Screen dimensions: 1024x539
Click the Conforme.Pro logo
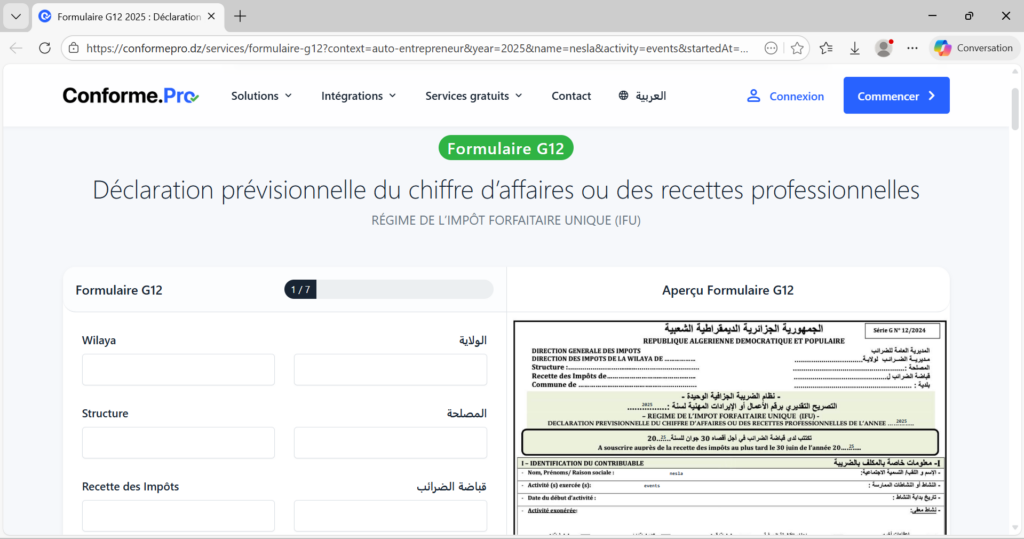pyautogui.click(x=131, y=96)
